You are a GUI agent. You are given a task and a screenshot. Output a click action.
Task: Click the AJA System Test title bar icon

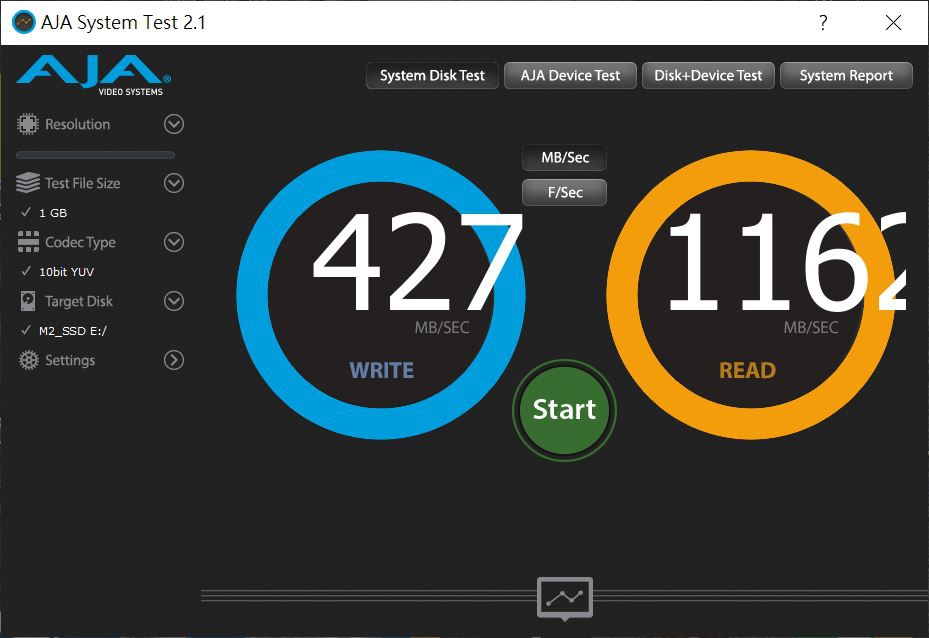(24, 23)
